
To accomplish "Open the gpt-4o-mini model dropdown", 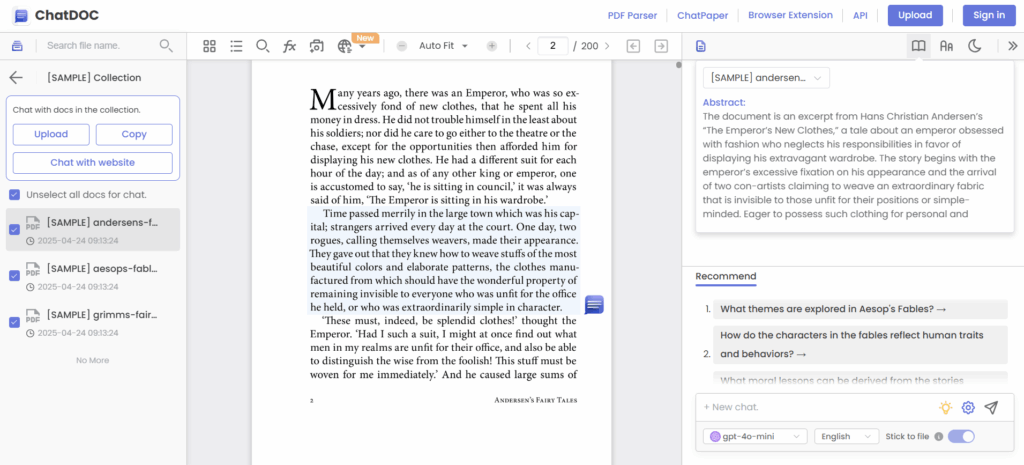I will [x=755, y=436].
